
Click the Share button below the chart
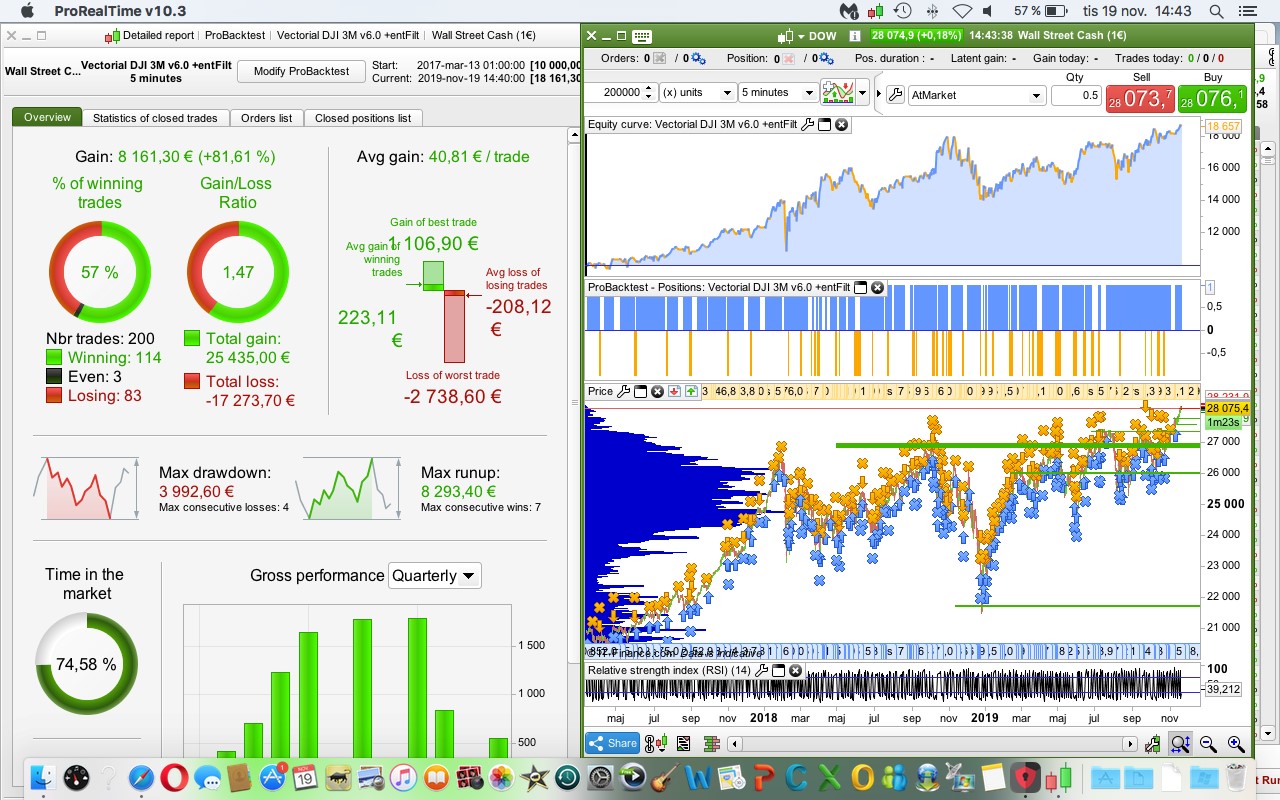click(612, 743)
